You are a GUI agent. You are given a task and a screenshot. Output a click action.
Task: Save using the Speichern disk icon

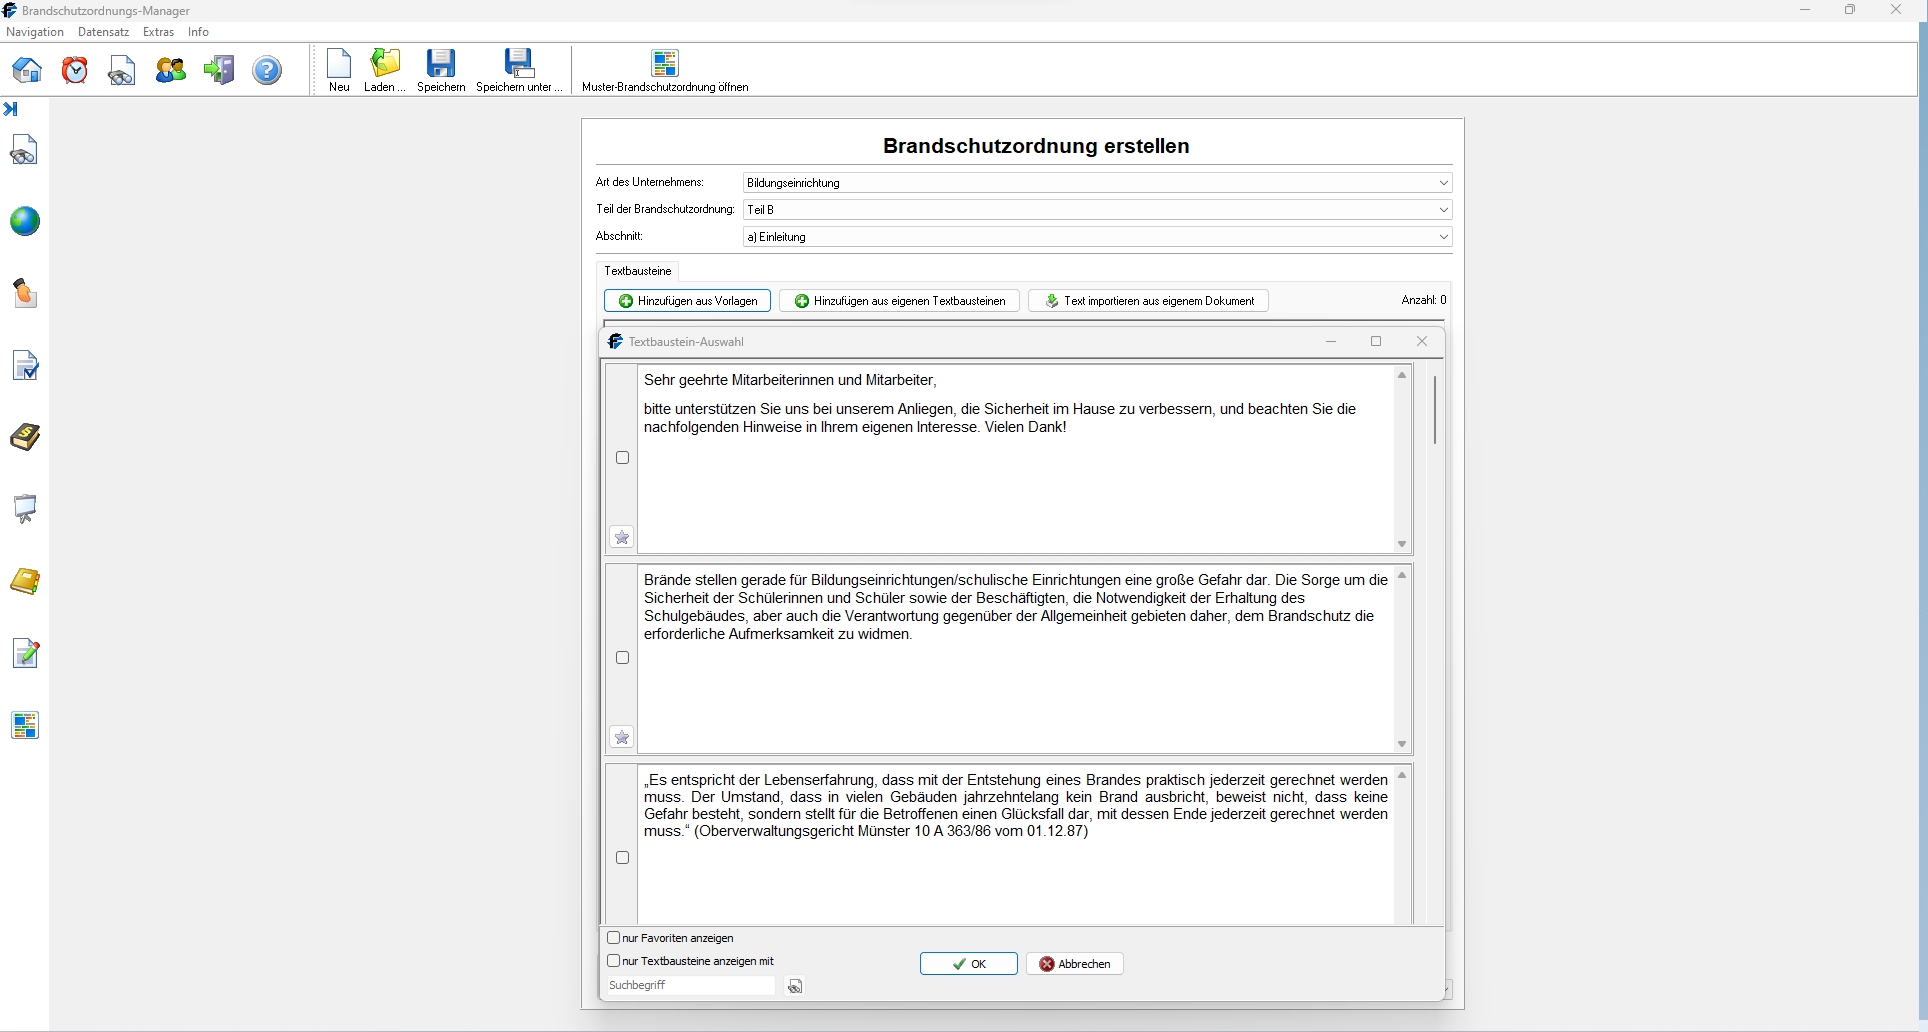click(441, 70)
